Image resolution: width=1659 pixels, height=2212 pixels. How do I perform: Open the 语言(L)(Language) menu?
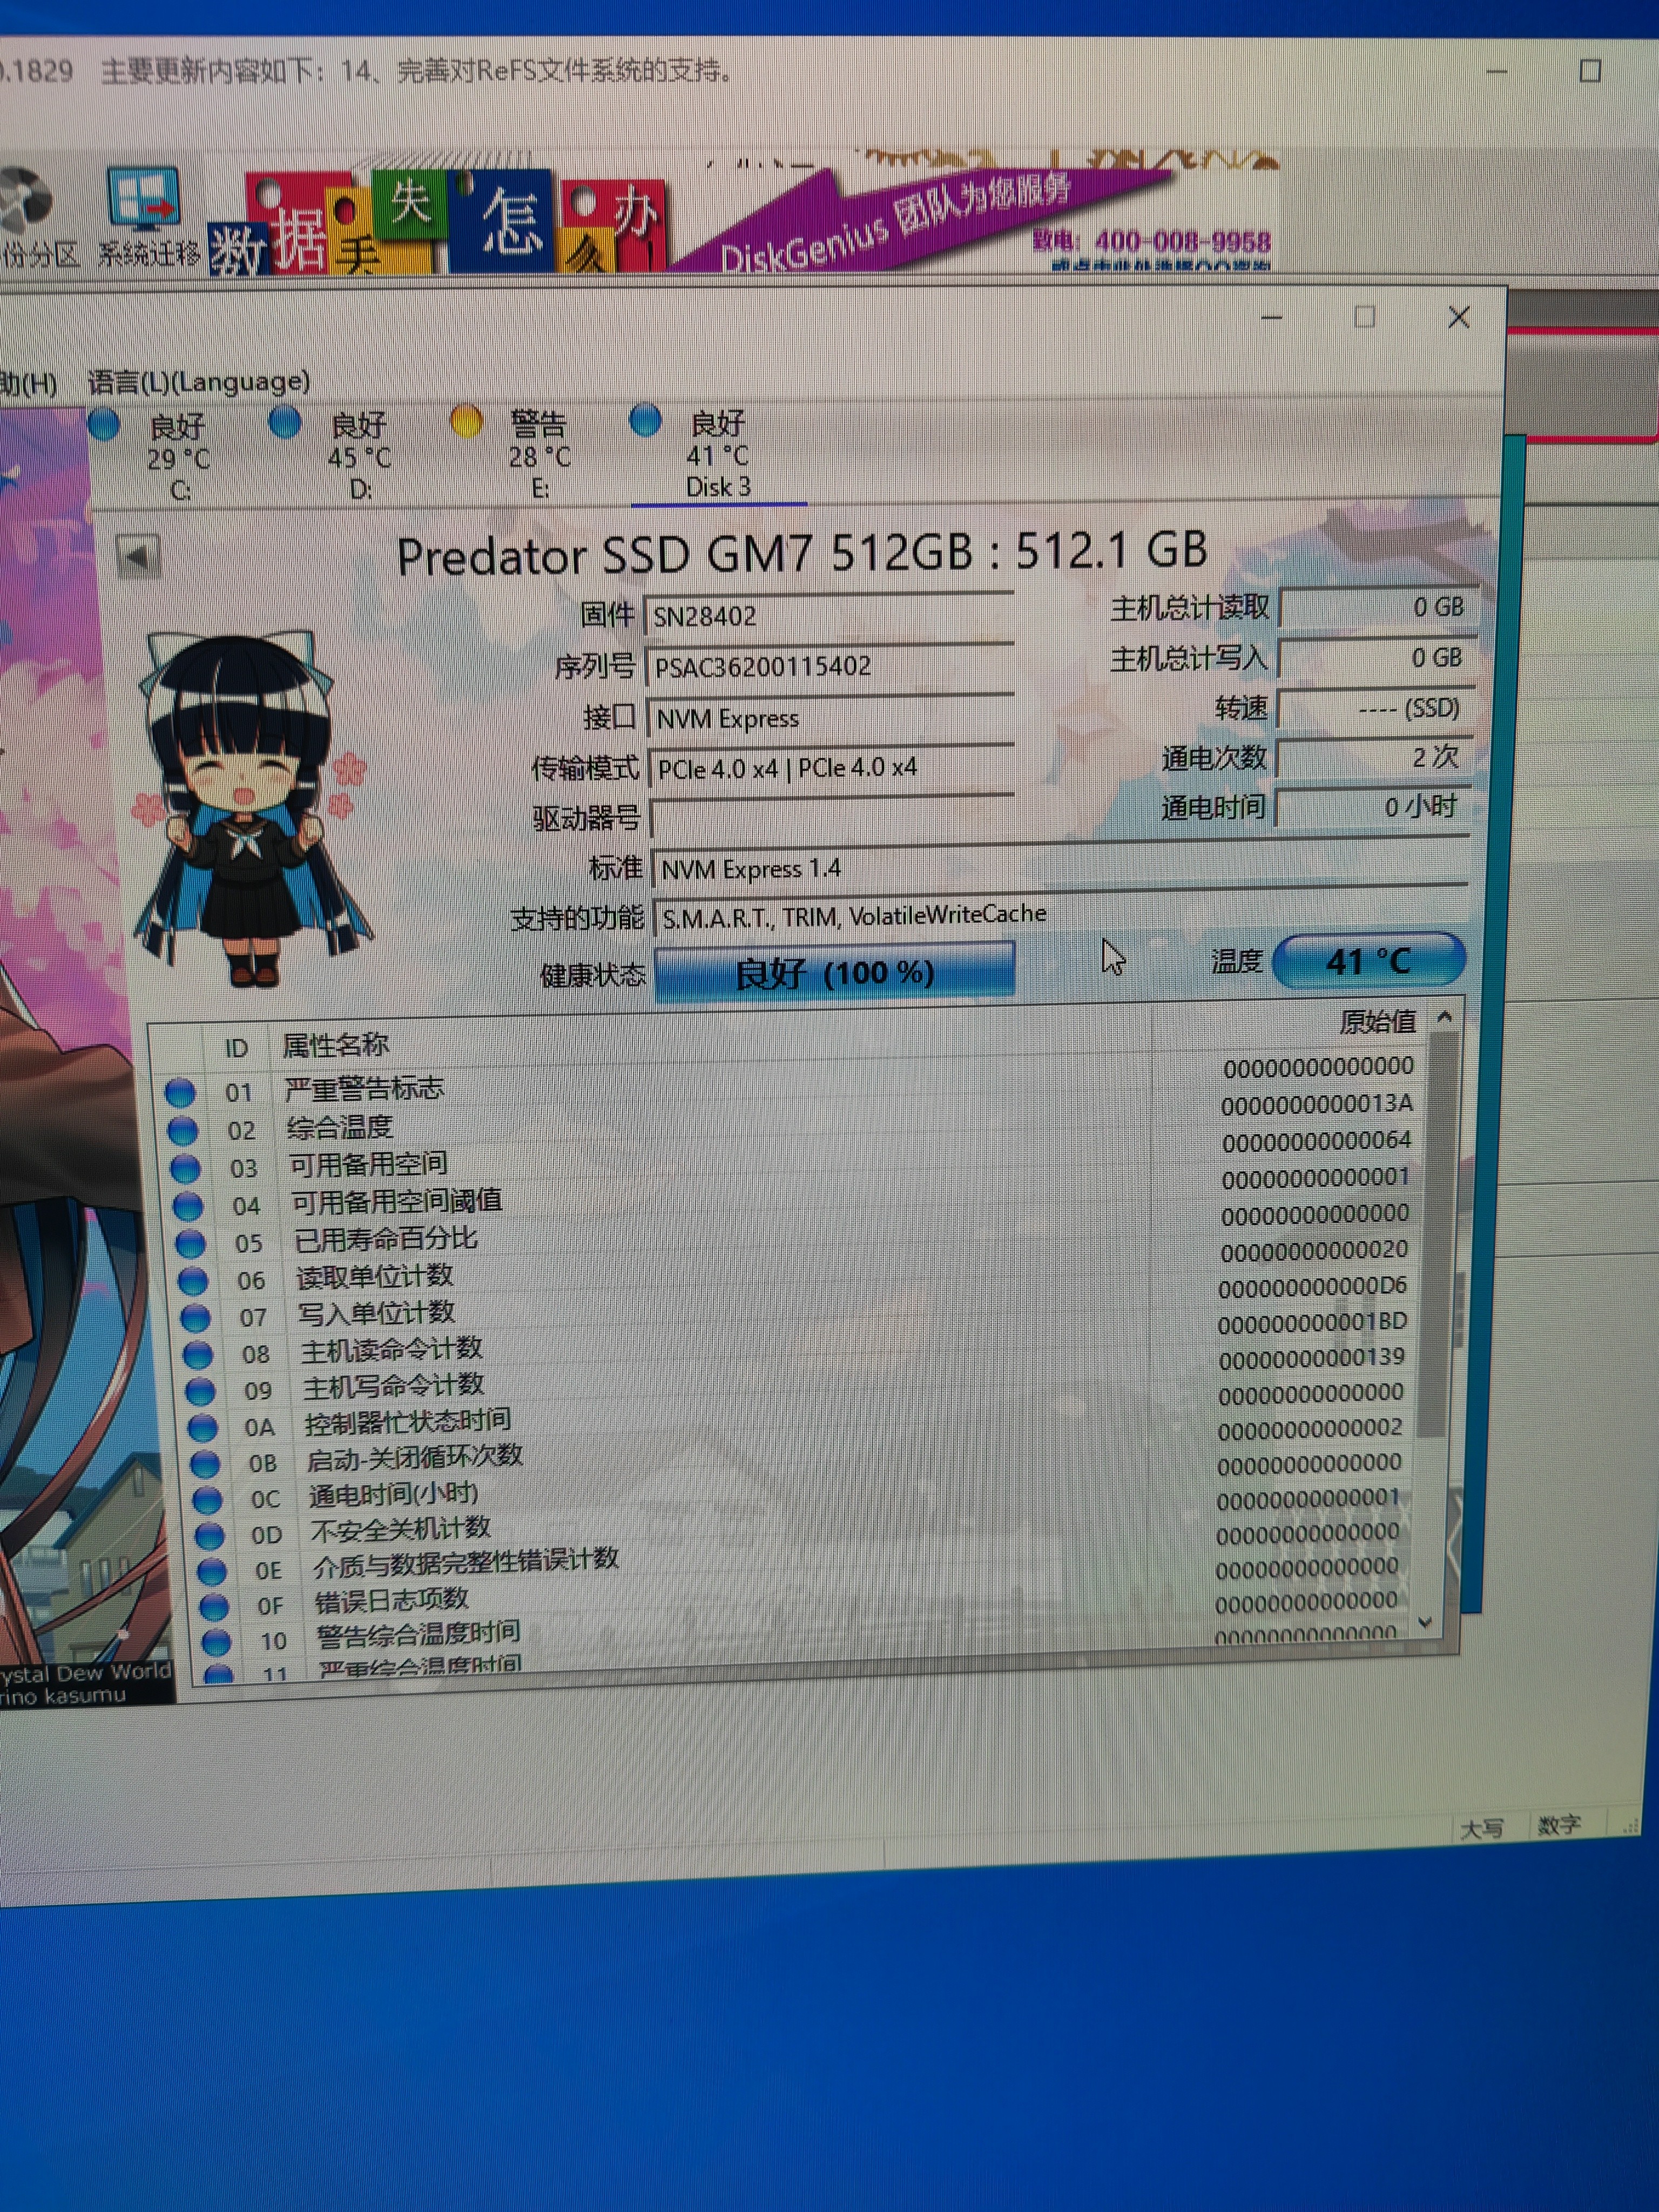coord(199,382)
